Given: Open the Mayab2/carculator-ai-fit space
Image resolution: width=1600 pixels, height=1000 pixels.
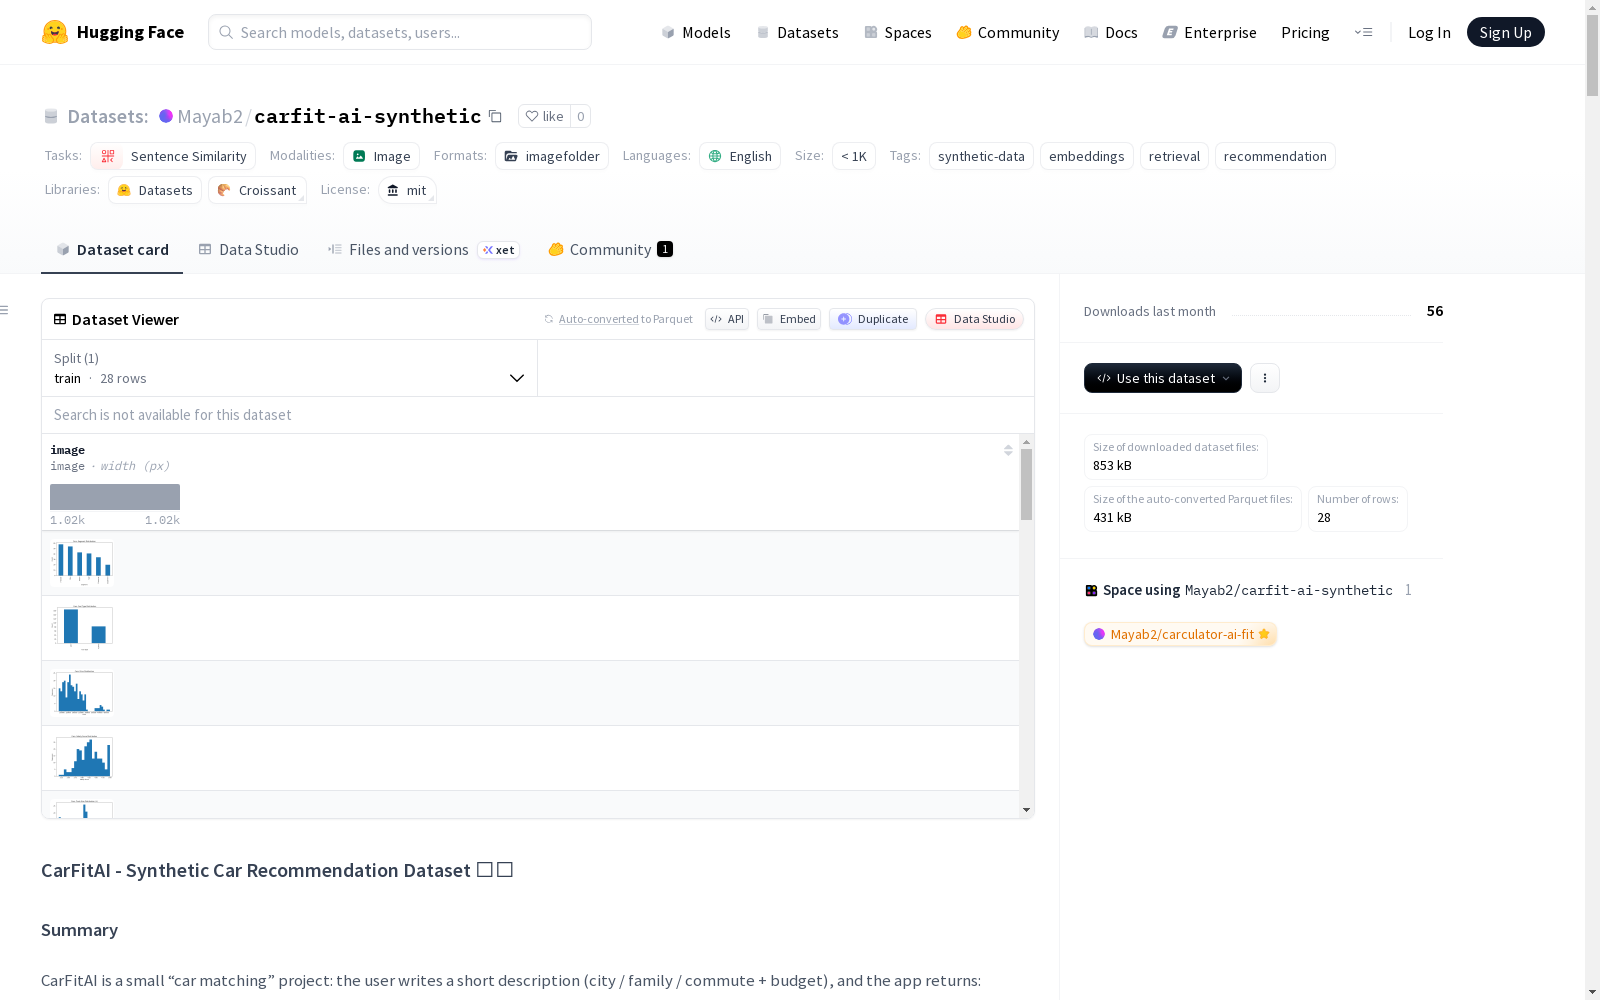Looking at the screenshot, I should click(1180, 634).
